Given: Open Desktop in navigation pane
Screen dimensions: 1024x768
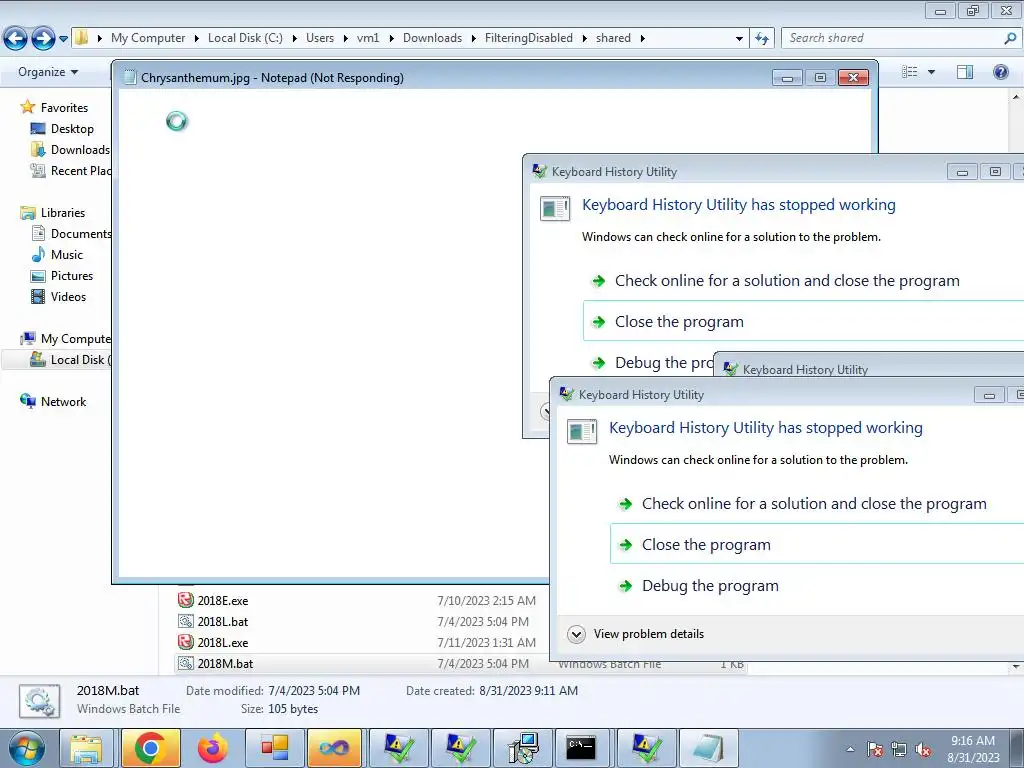Looking at the screenshot, I should [x=72, y=129].
